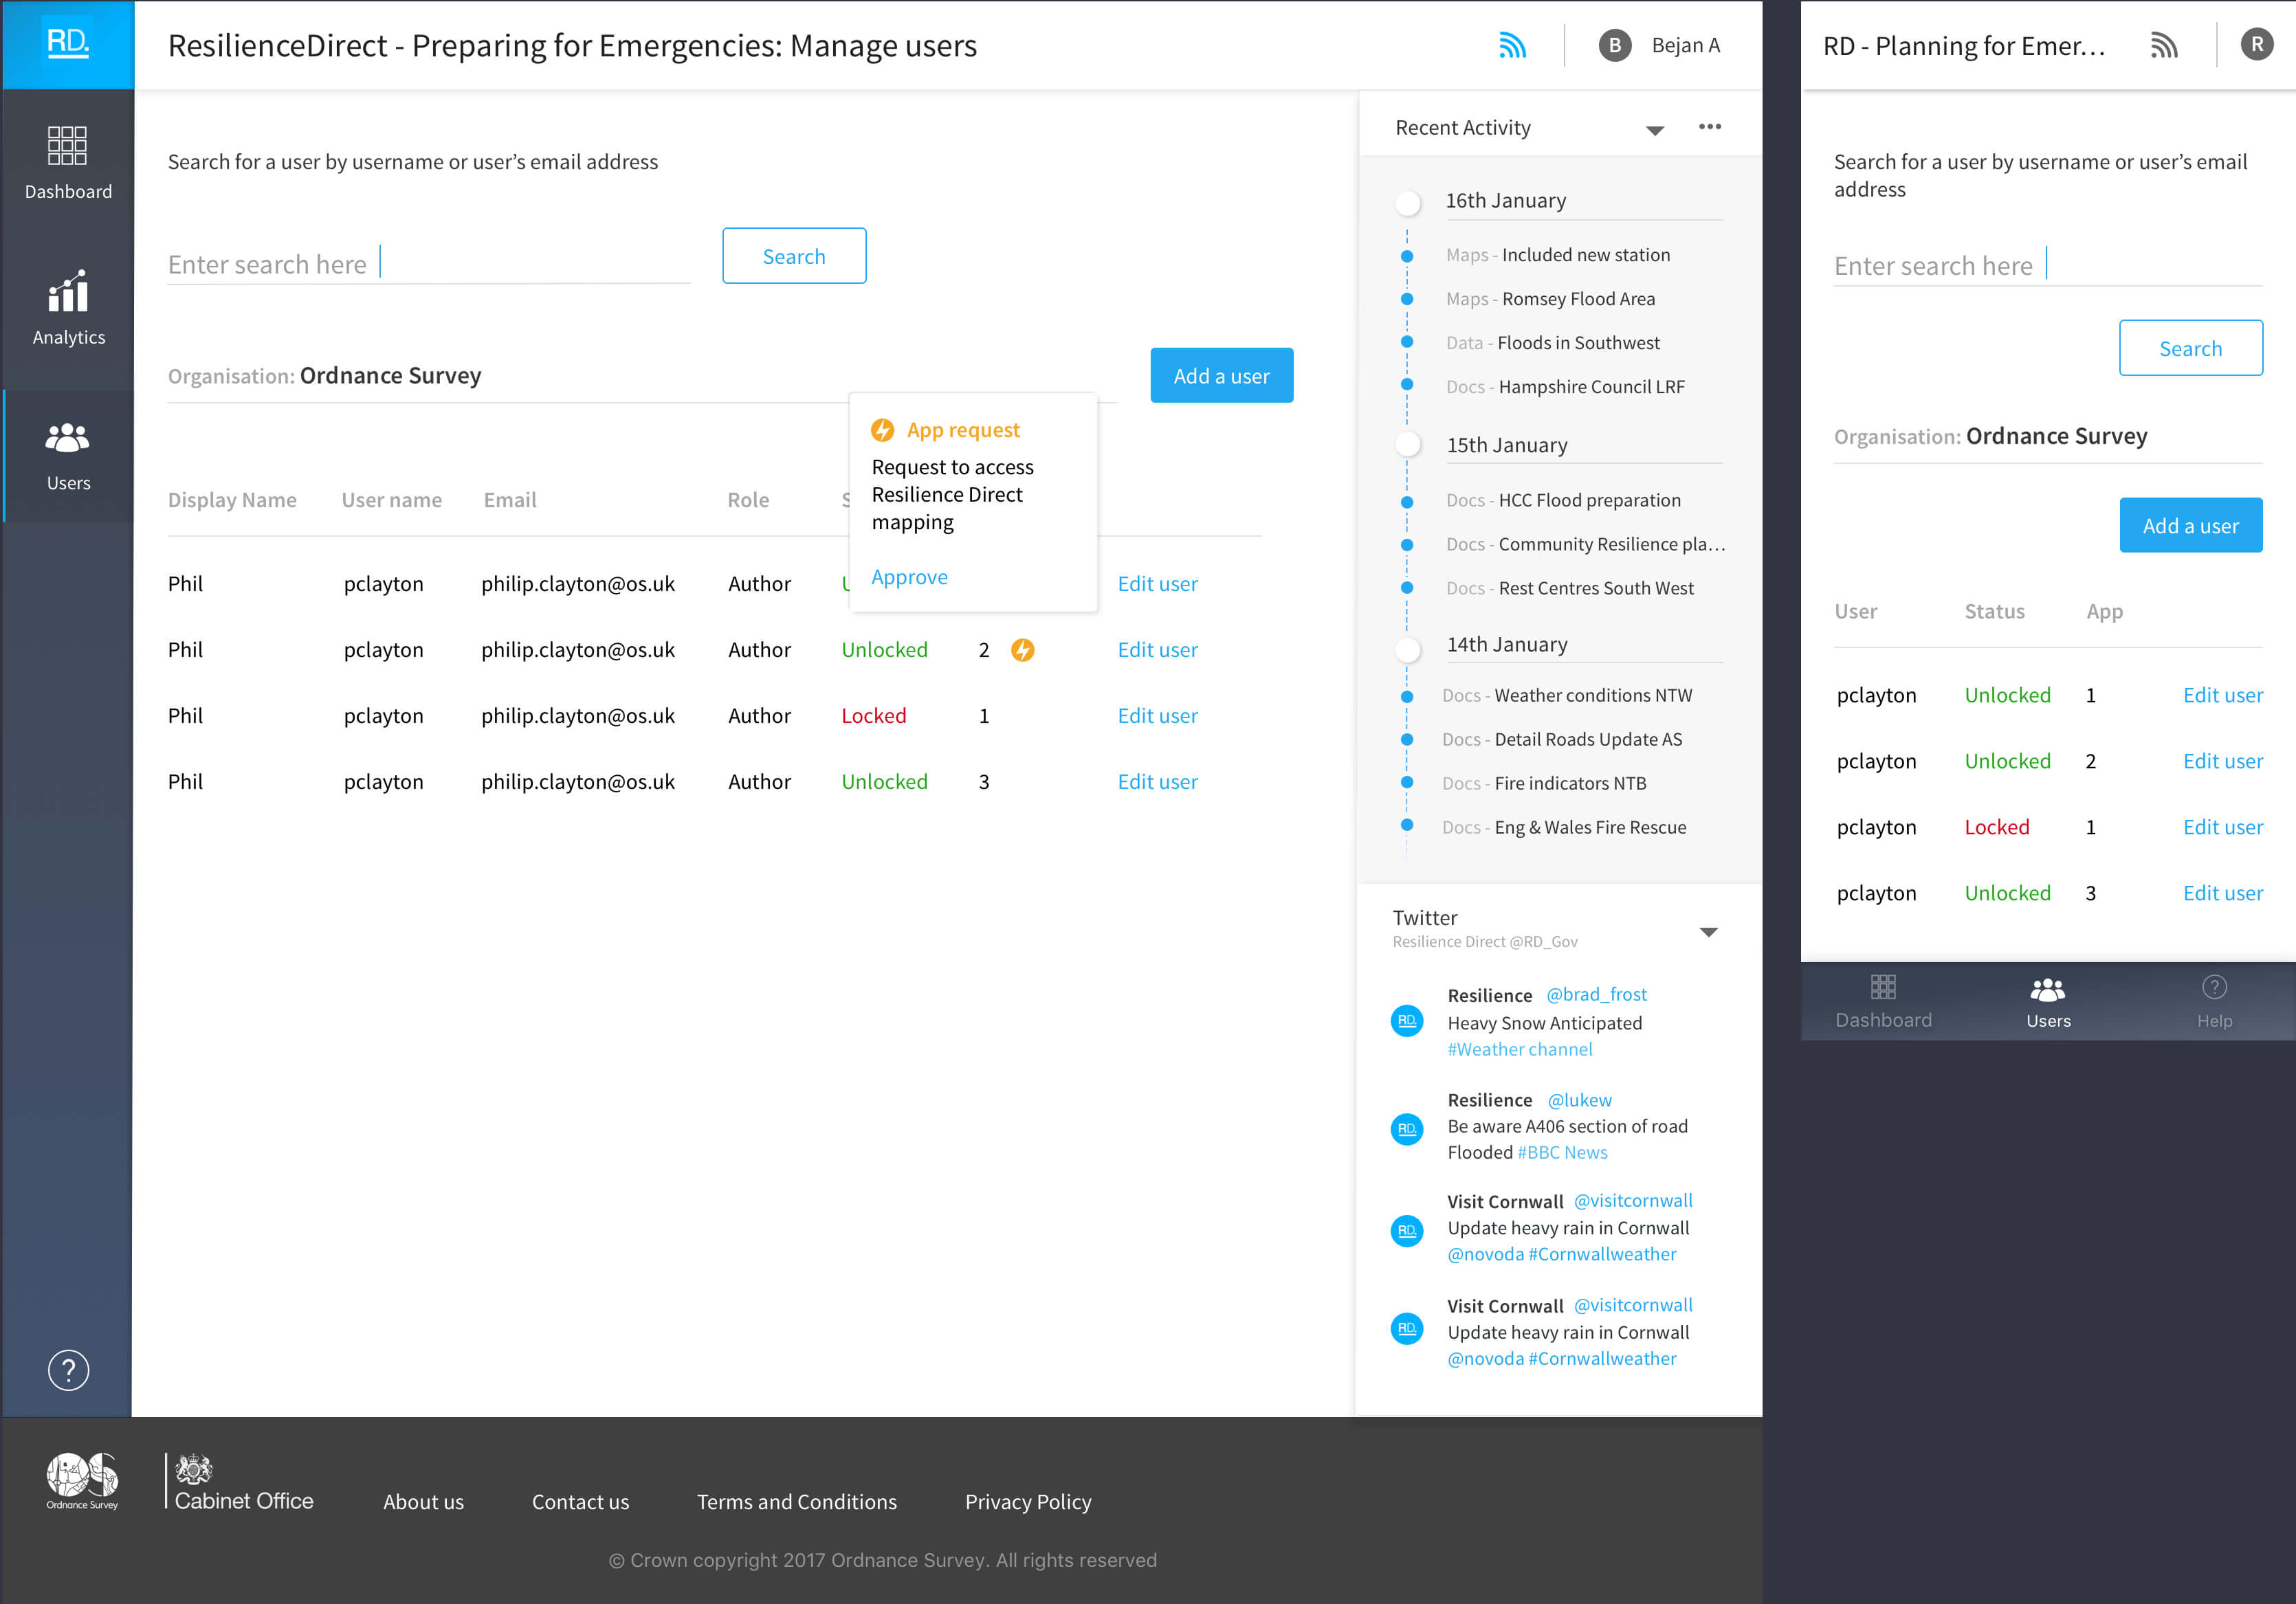
Task: Open the Recent Activity three-dots menu
Action: tap(1710, 127)
